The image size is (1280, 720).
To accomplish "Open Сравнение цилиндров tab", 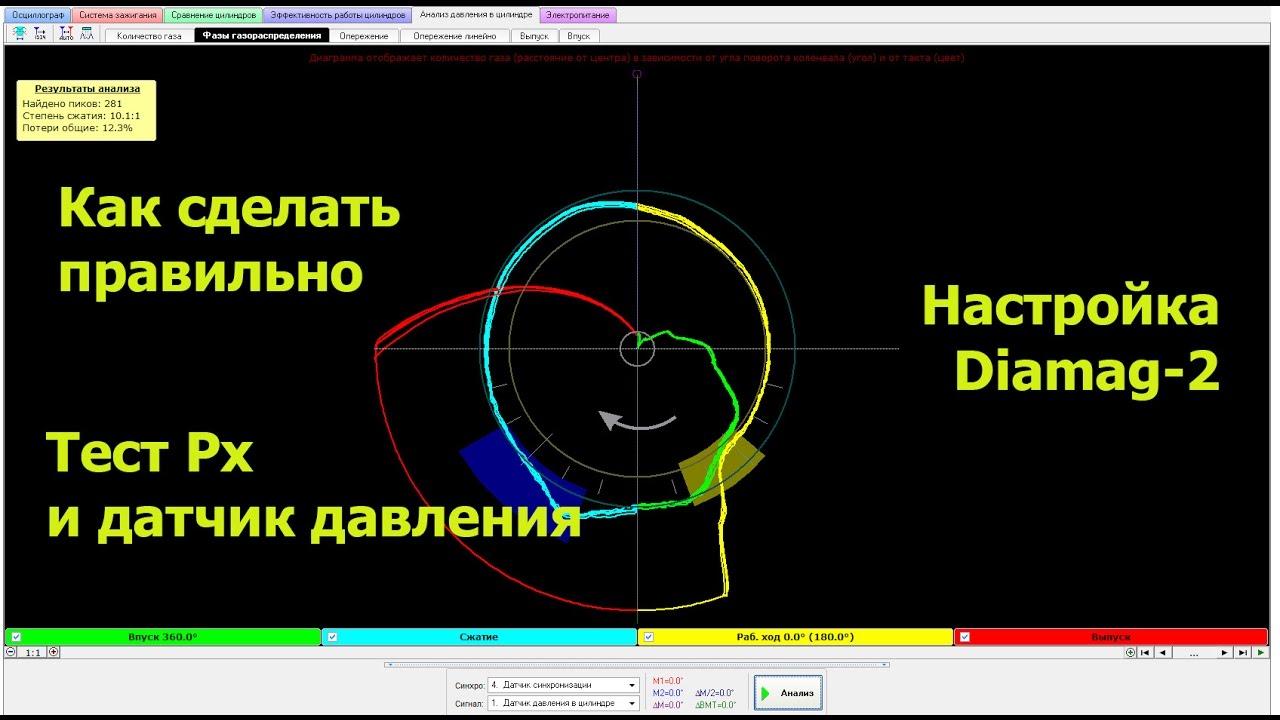I will (214, 15).
